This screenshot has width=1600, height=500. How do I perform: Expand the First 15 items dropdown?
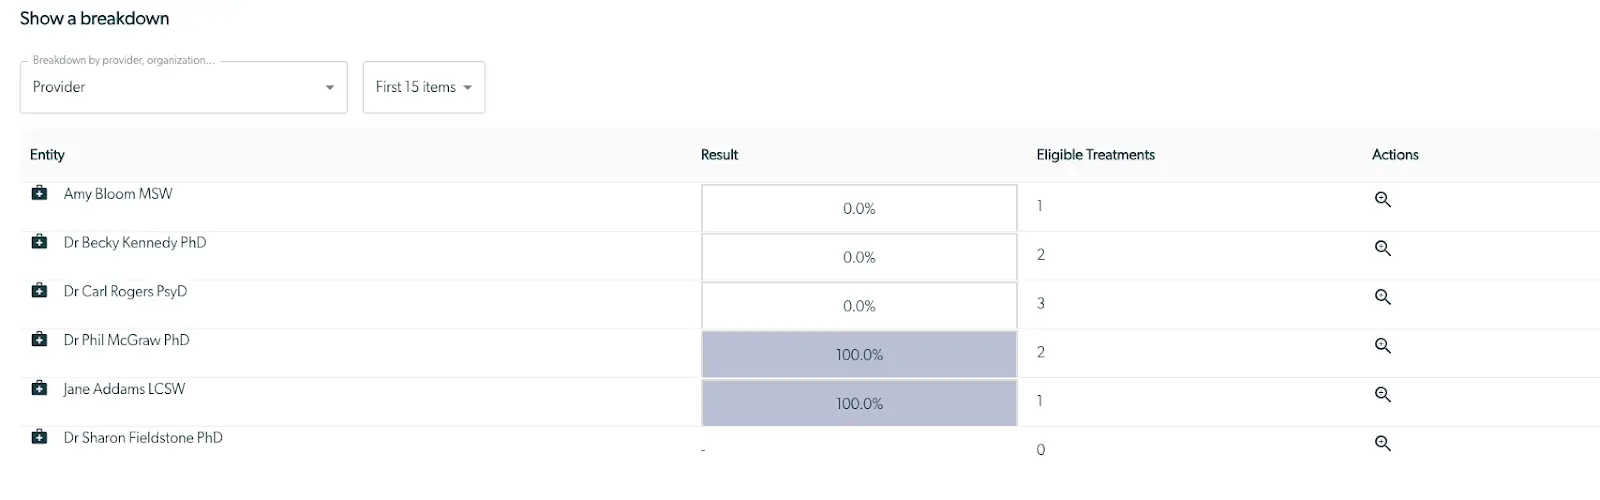coord(423,87)
